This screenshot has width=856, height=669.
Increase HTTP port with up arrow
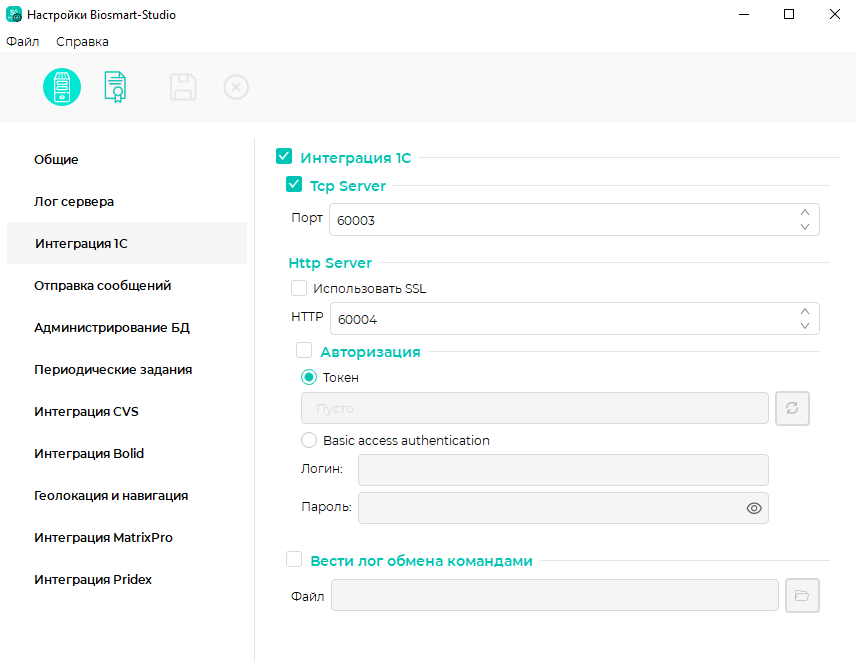[805, 311]
